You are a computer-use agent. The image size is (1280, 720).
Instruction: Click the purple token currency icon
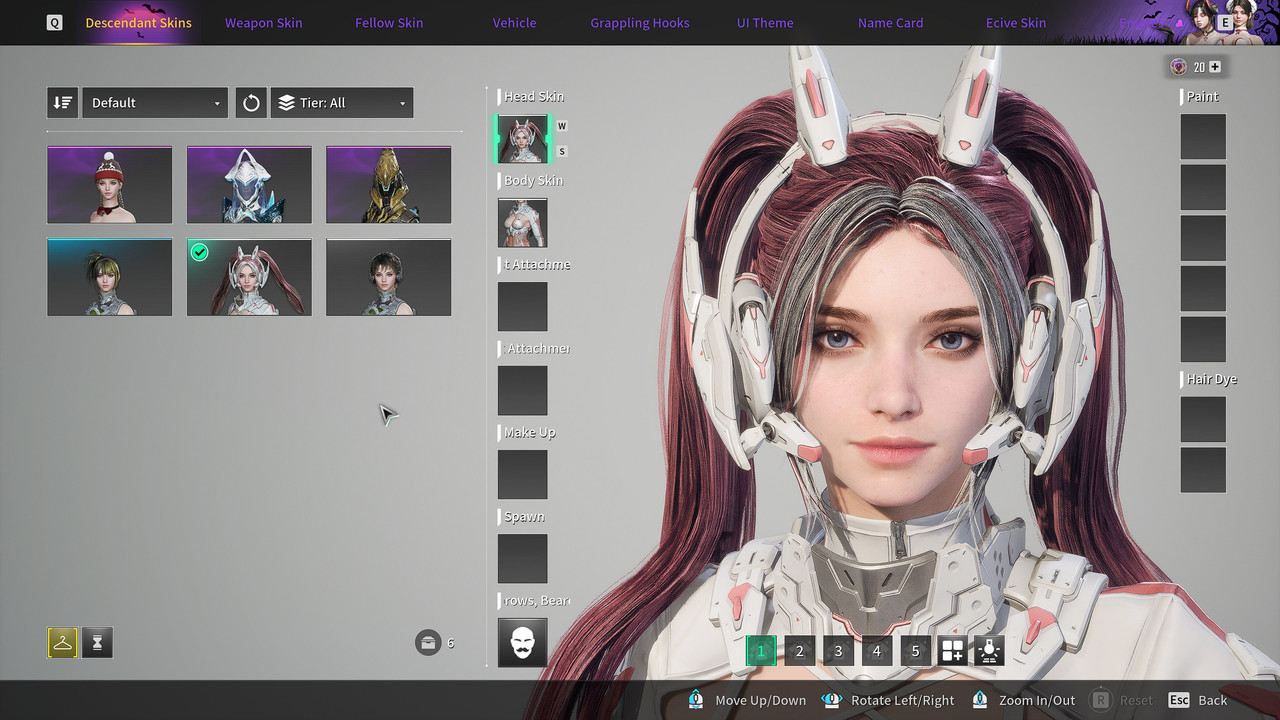(x=1179, y=67)
